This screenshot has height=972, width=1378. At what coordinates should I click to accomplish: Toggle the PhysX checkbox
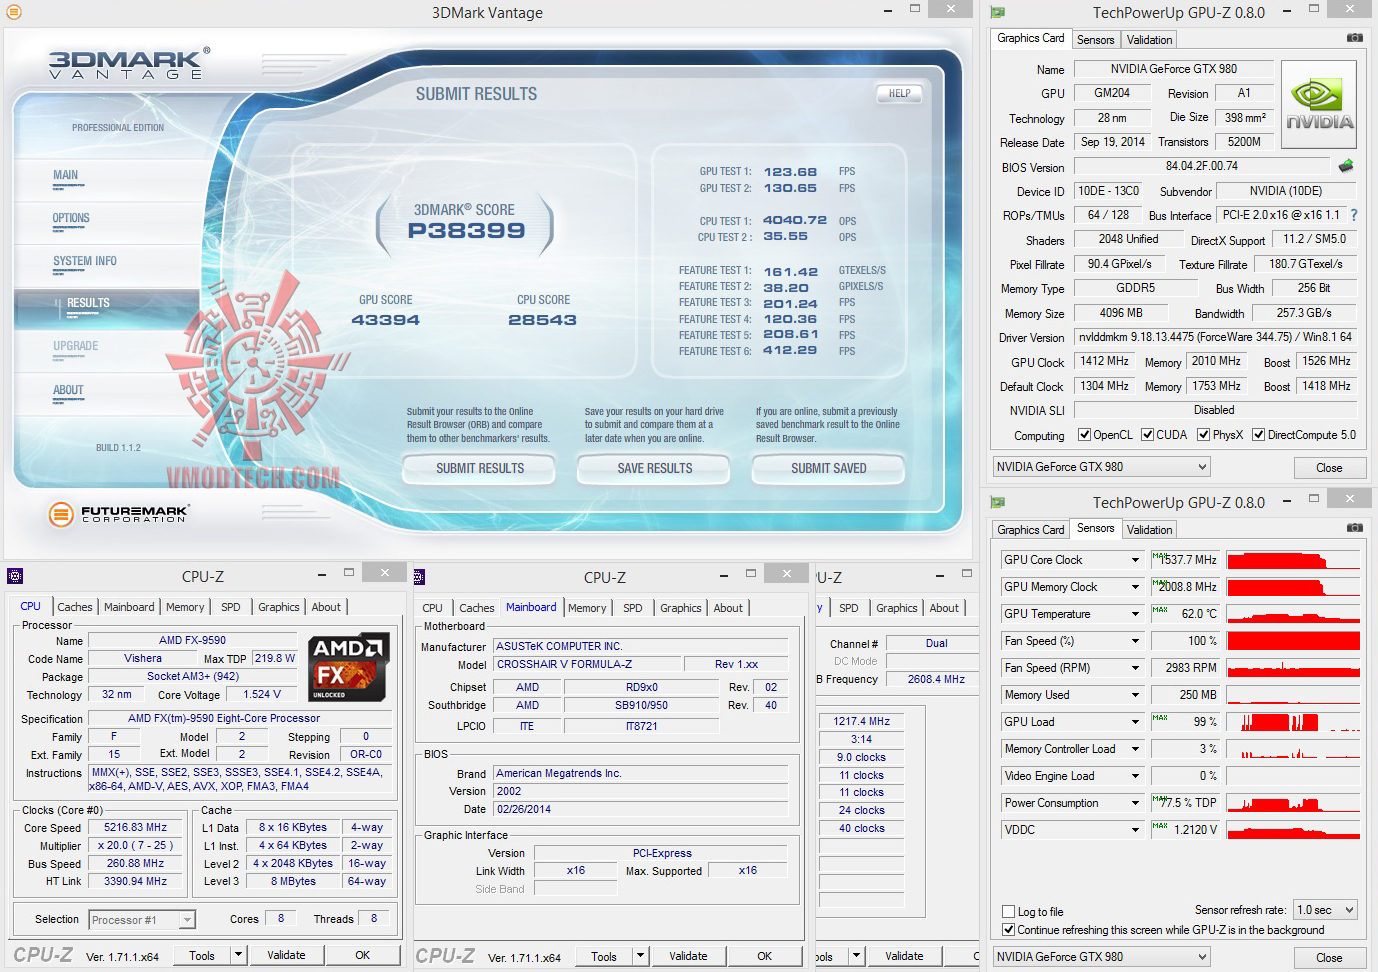(1203, 435)
